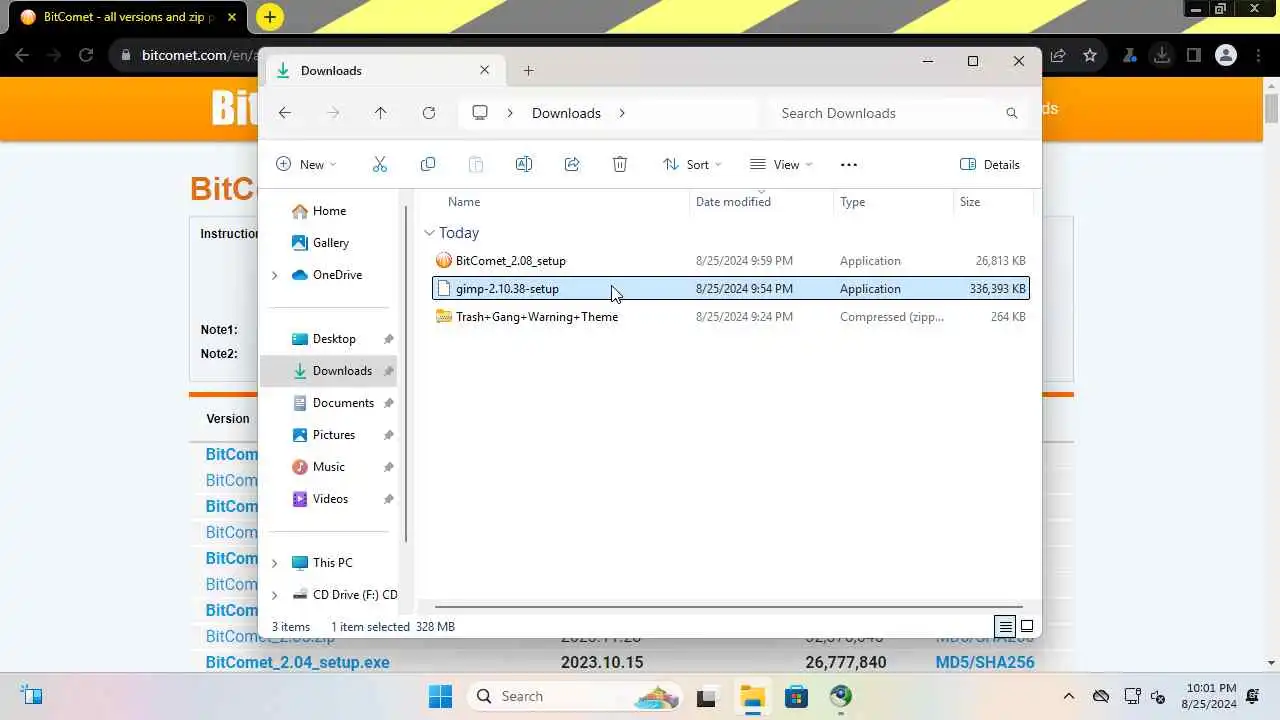Open the See more (three dots) menu
The width and height of the screenshot is (1280, 720).
pos(849,164)
